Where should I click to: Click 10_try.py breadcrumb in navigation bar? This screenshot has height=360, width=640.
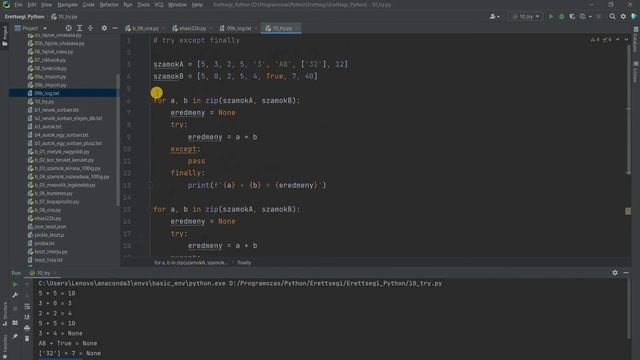64,17
